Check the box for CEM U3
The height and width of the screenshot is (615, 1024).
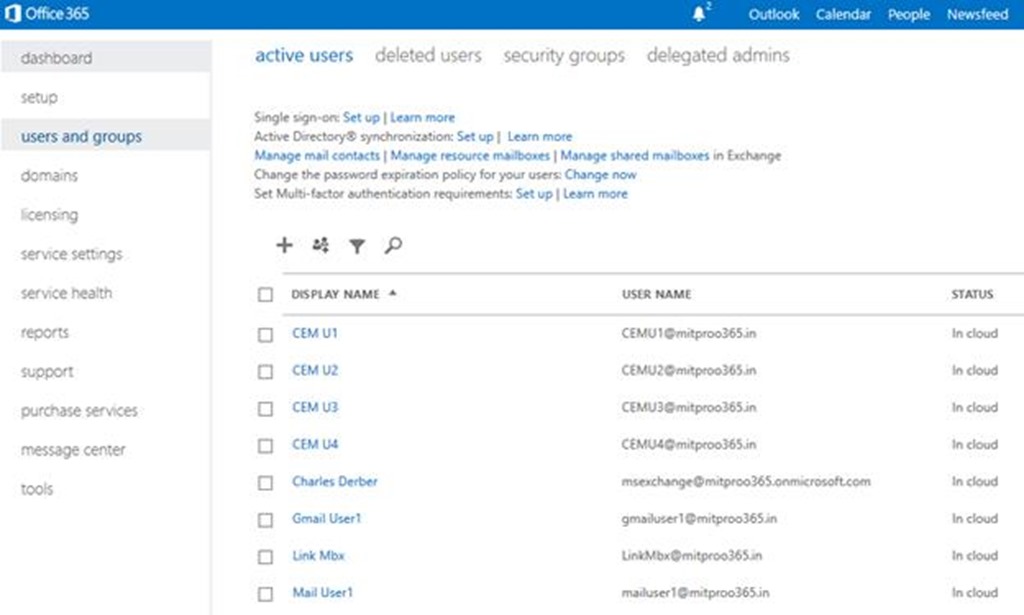coord(265,409)
